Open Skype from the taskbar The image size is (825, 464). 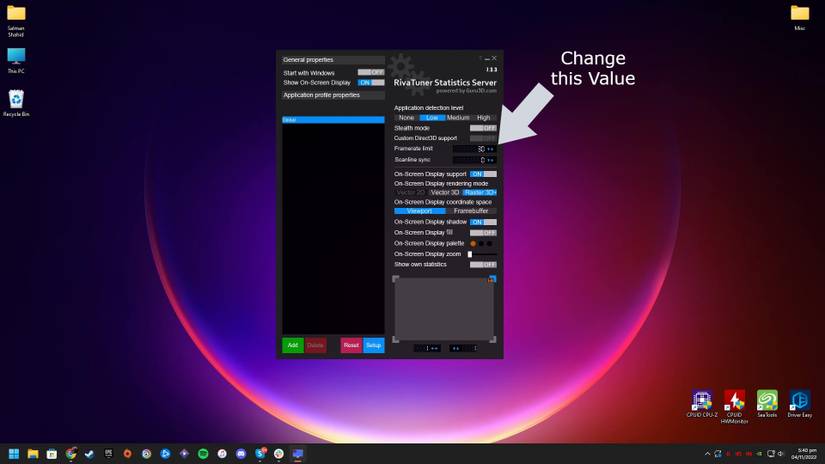click(260, 453)
